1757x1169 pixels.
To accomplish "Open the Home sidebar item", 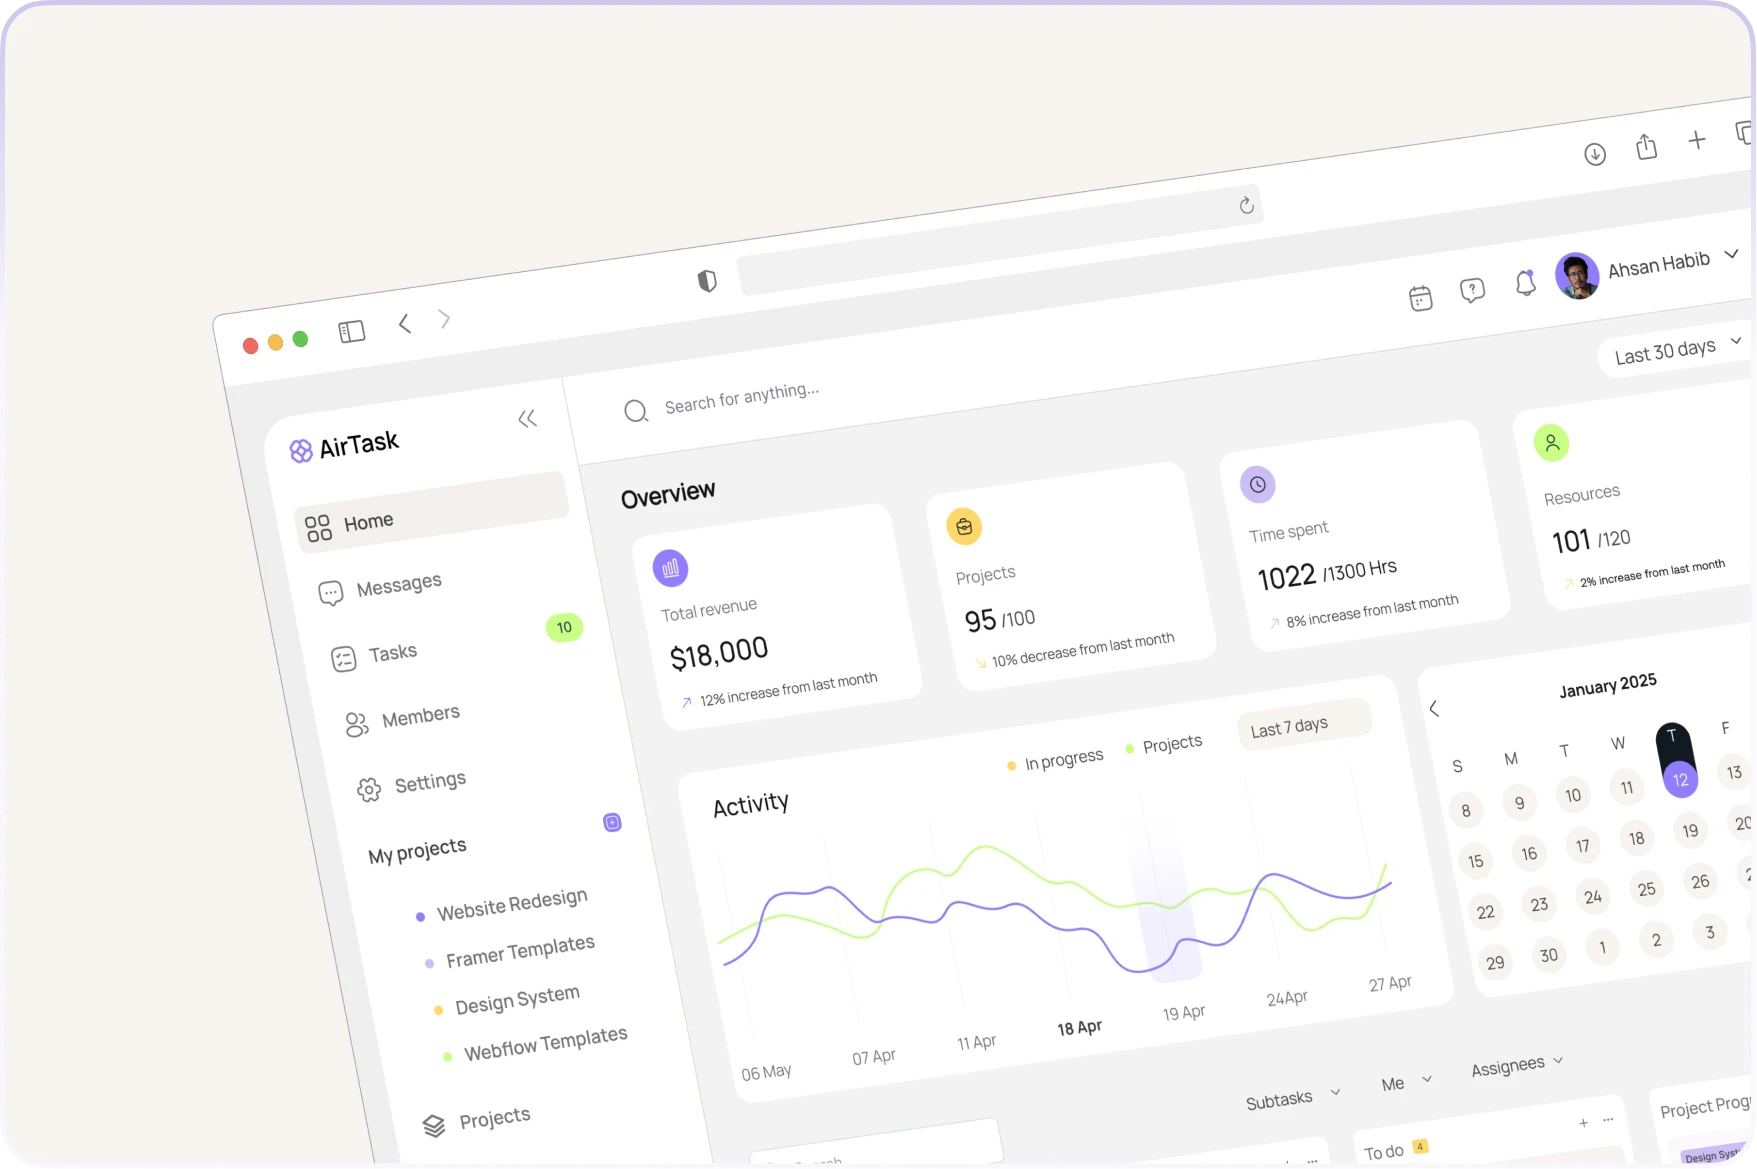I will (x=432, y=511).
